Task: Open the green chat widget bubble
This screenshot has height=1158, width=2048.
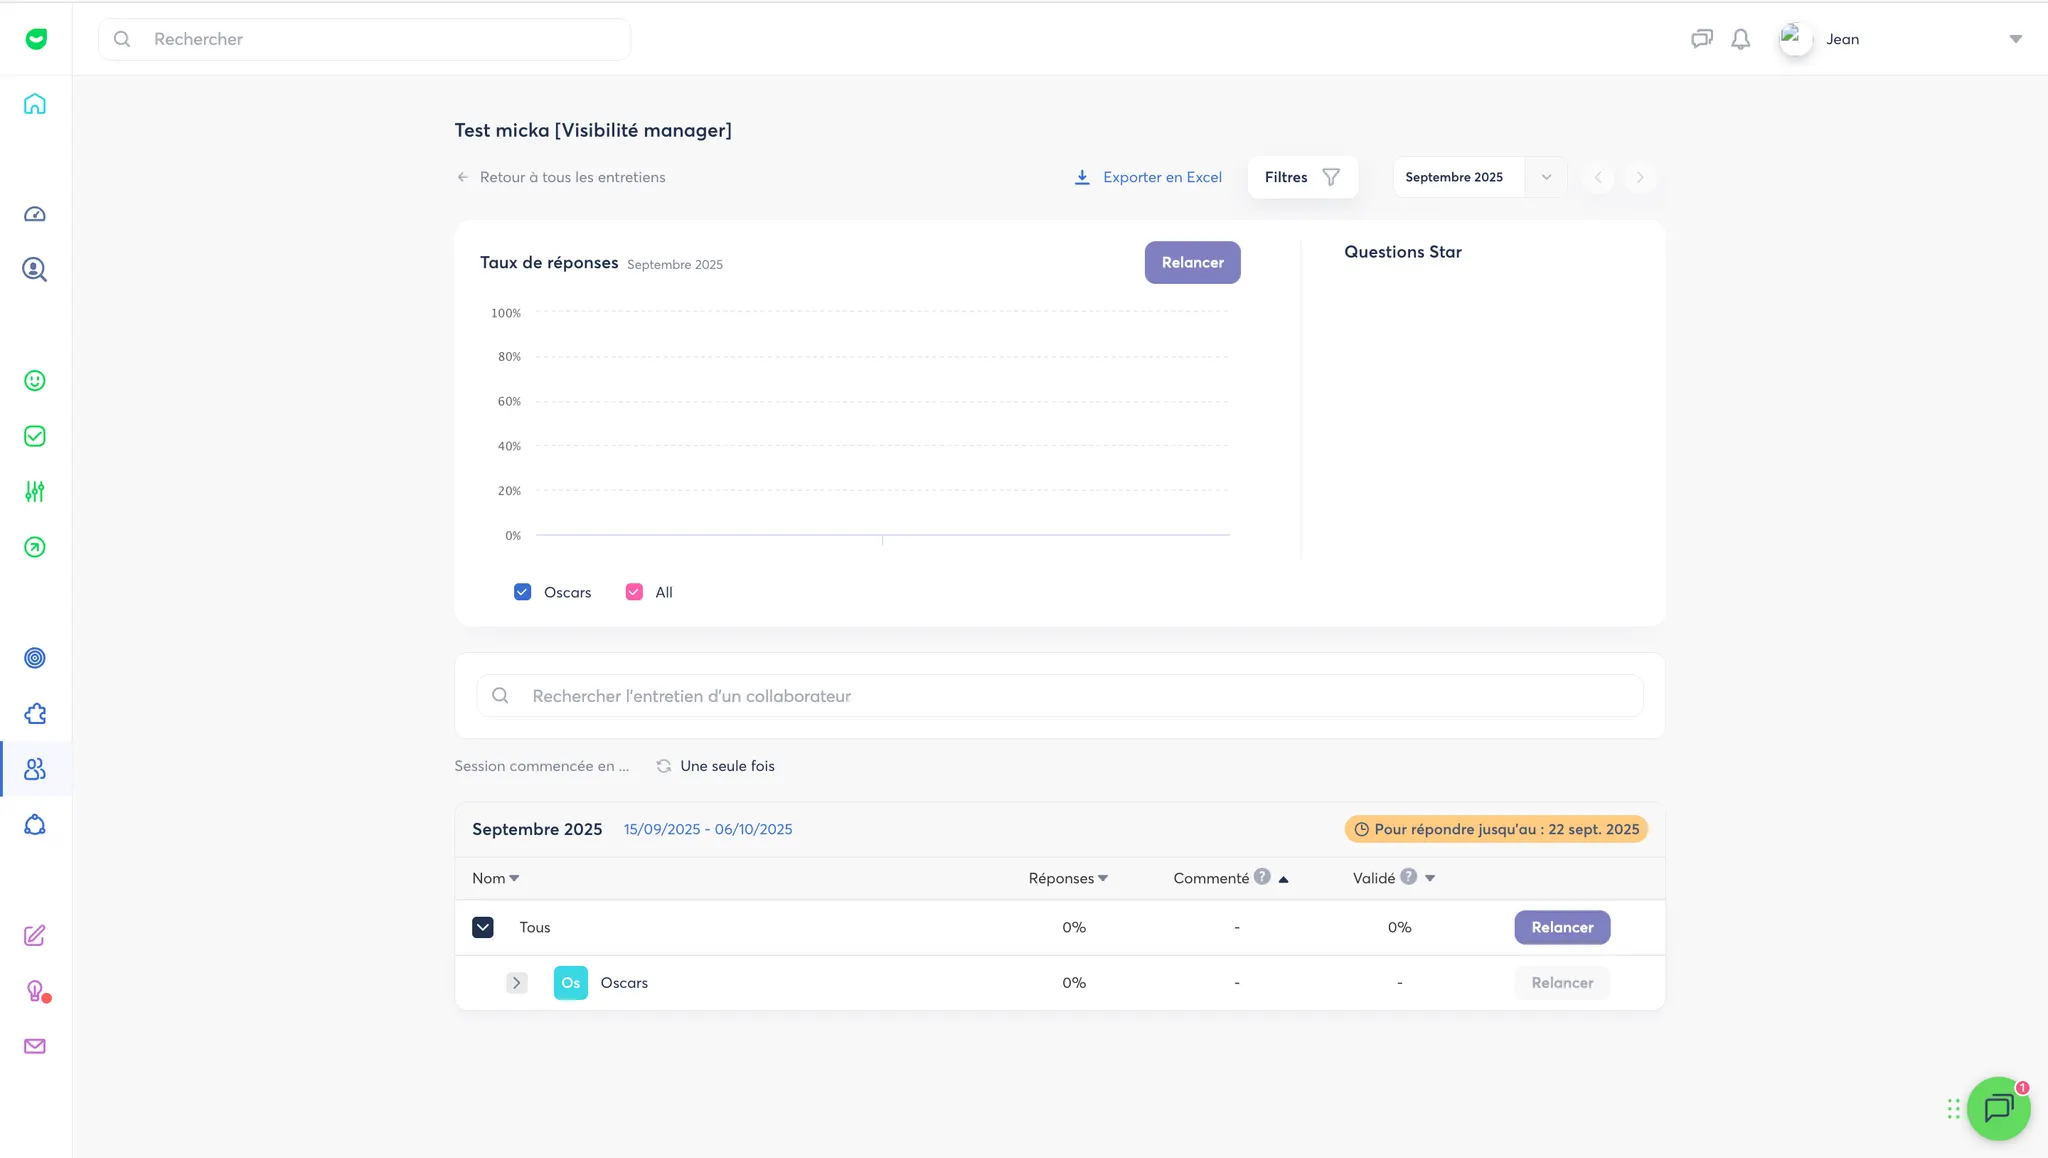Action: click(1998, 1108)
